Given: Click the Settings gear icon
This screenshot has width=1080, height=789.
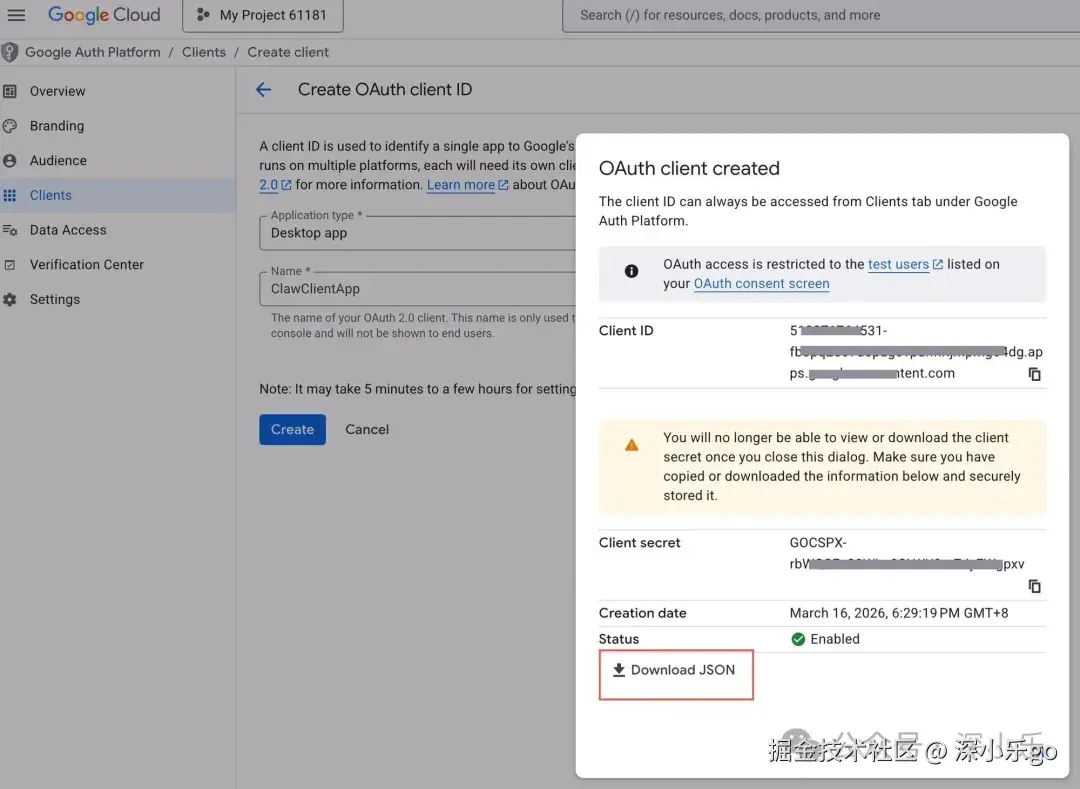Looking at the screenshot, I should [10, 299].
